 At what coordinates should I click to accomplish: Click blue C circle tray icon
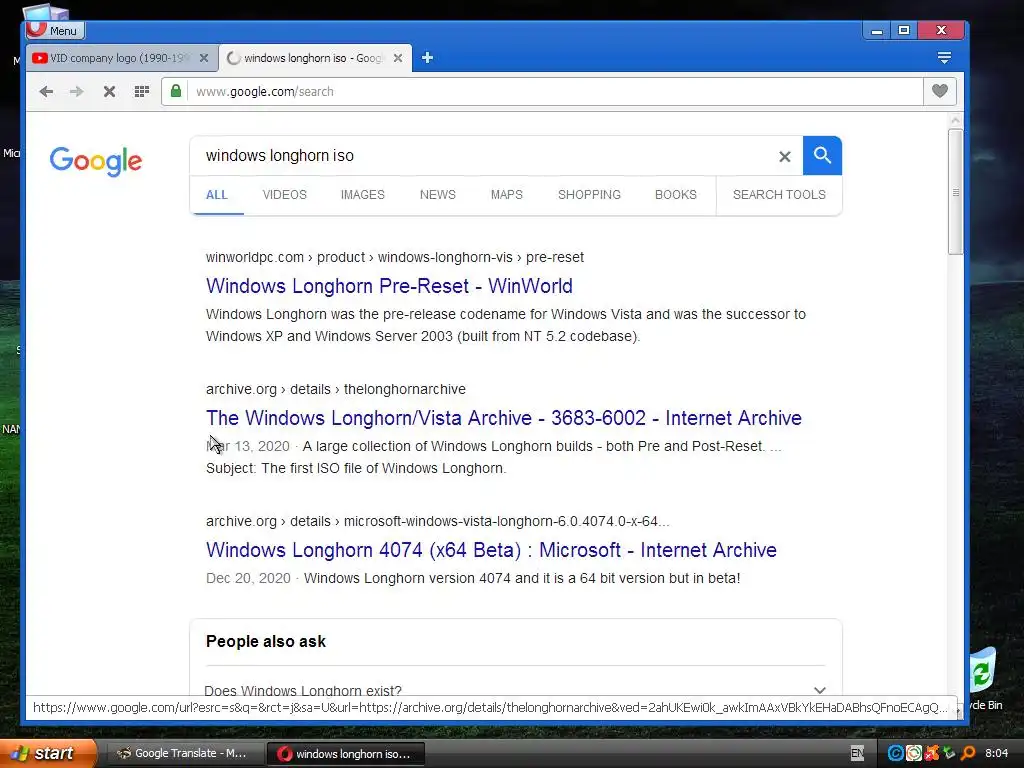[895, 753]
